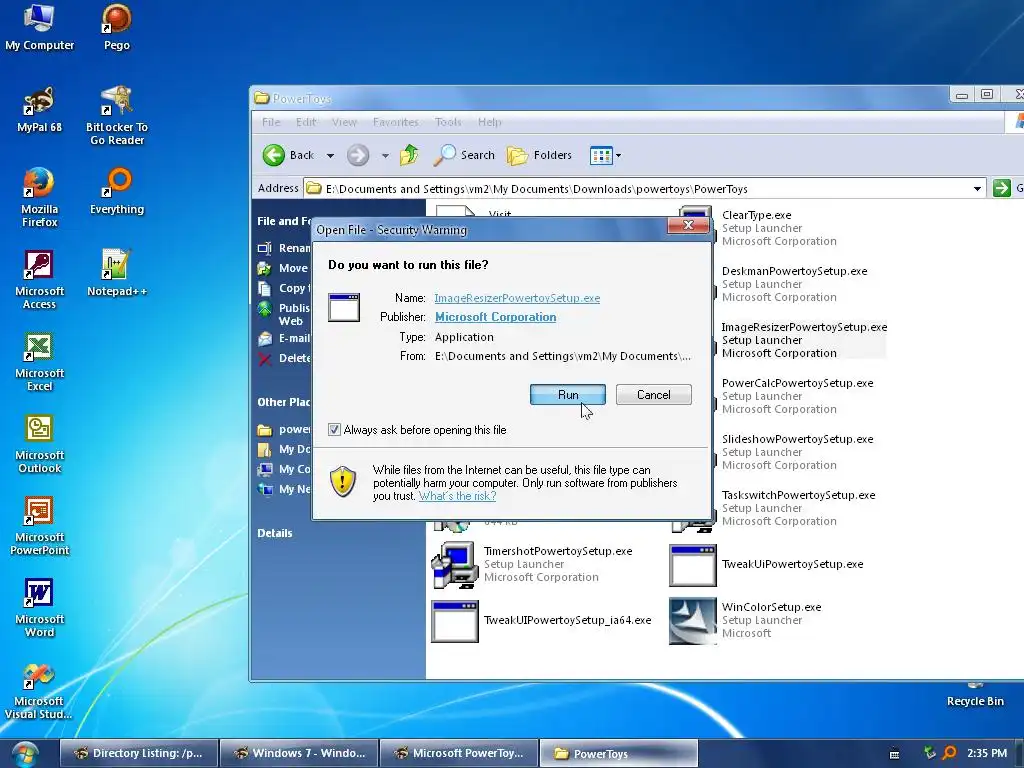Click What's the risk? link
This screenshot has height=768, width=1024.
coord(457,496)
